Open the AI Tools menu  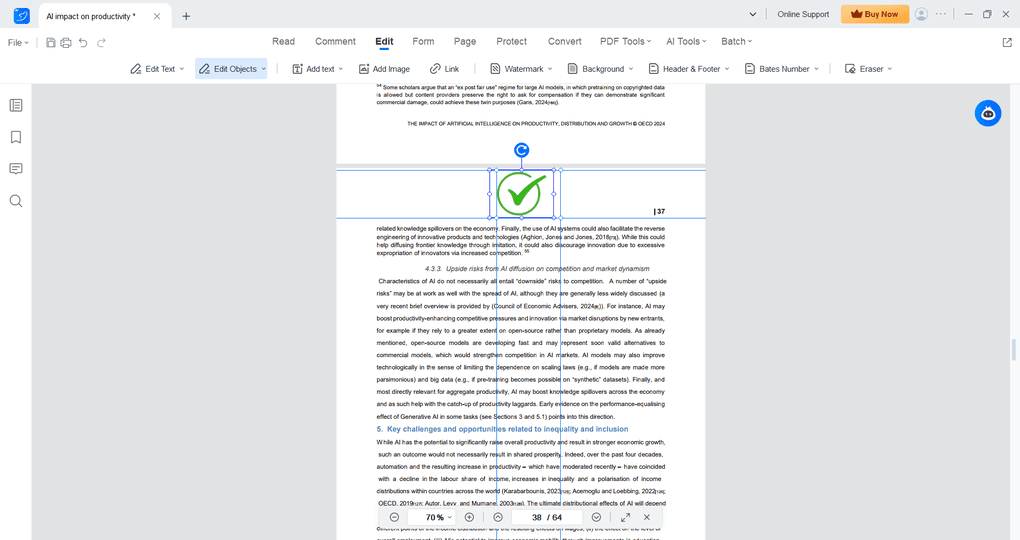(x=686, y=42)
